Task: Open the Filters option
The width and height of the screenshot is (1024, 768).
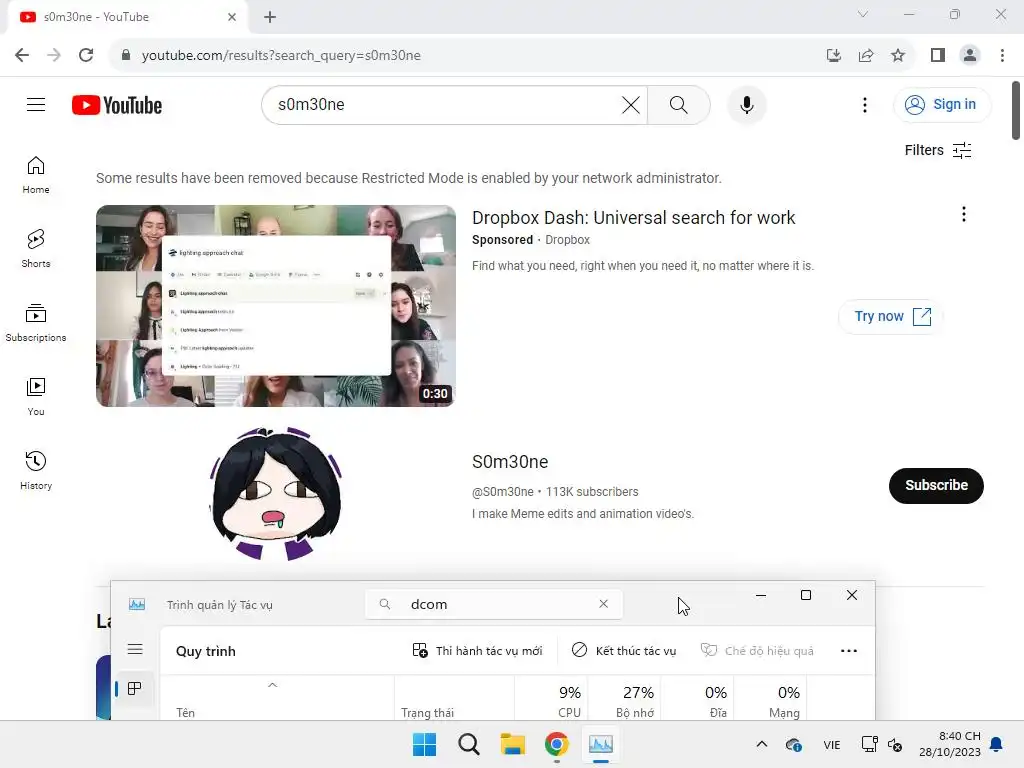Action: click(938, 150)
